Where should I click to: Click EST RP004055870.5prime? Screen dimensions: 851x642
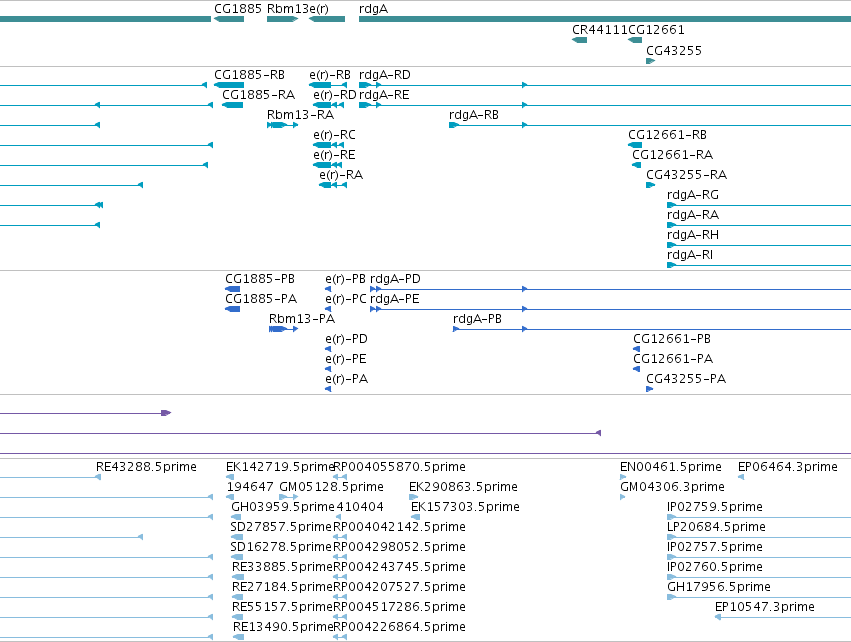(x=399, y=467)
